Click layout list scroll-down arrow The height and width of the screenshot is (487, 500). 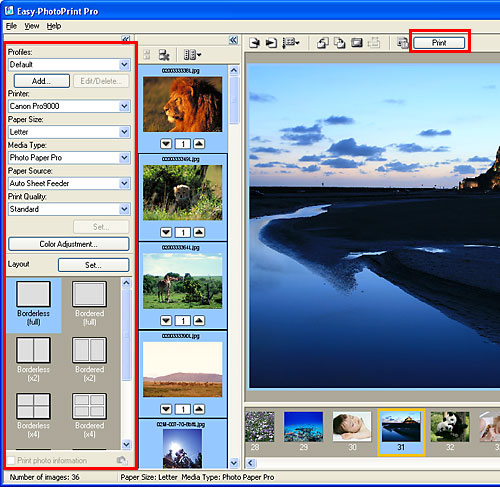click(x=126, y=444)
